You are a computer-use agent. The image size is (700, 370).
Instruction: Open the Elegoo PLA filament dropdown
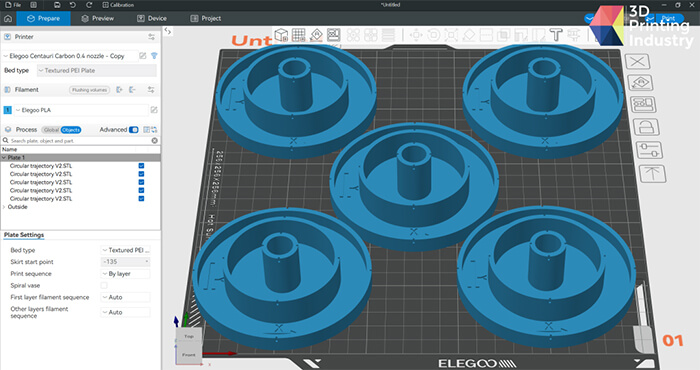[81, 110]
